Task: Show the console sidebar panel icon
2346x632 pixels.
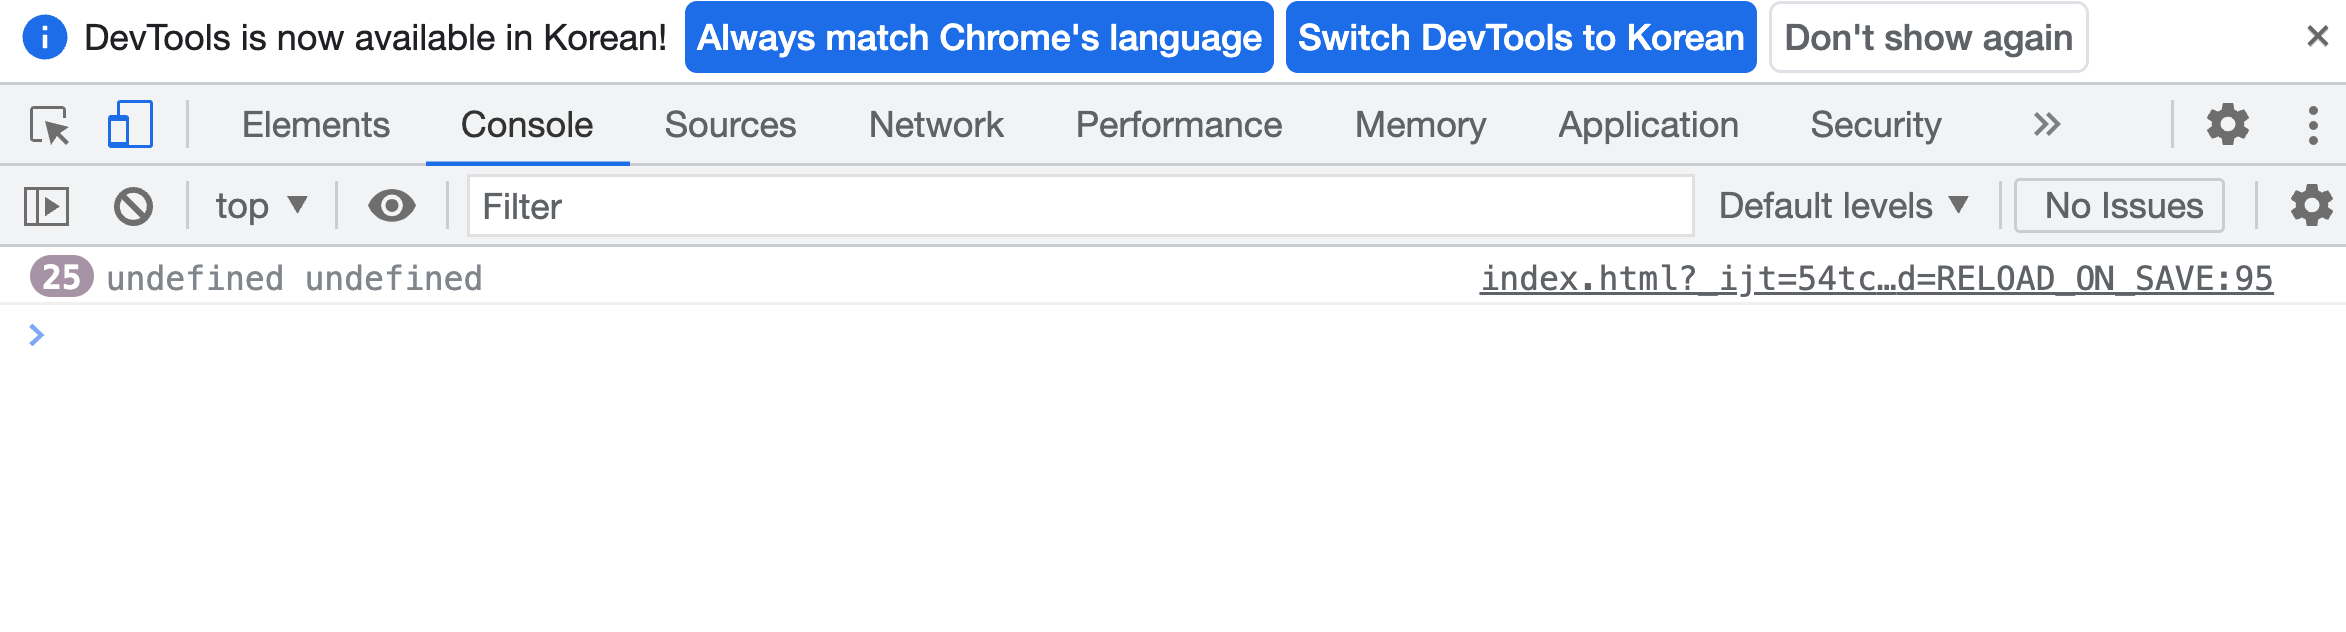Action: pyautogui.click(x=46, y=207)
